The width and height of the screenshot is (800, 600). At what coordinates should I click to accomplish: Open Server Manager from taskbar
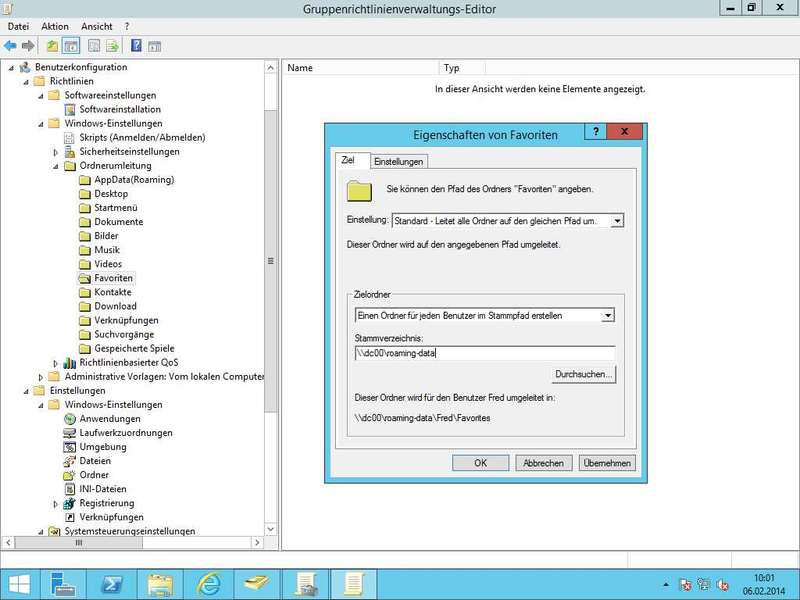click(x=65, y=582)
